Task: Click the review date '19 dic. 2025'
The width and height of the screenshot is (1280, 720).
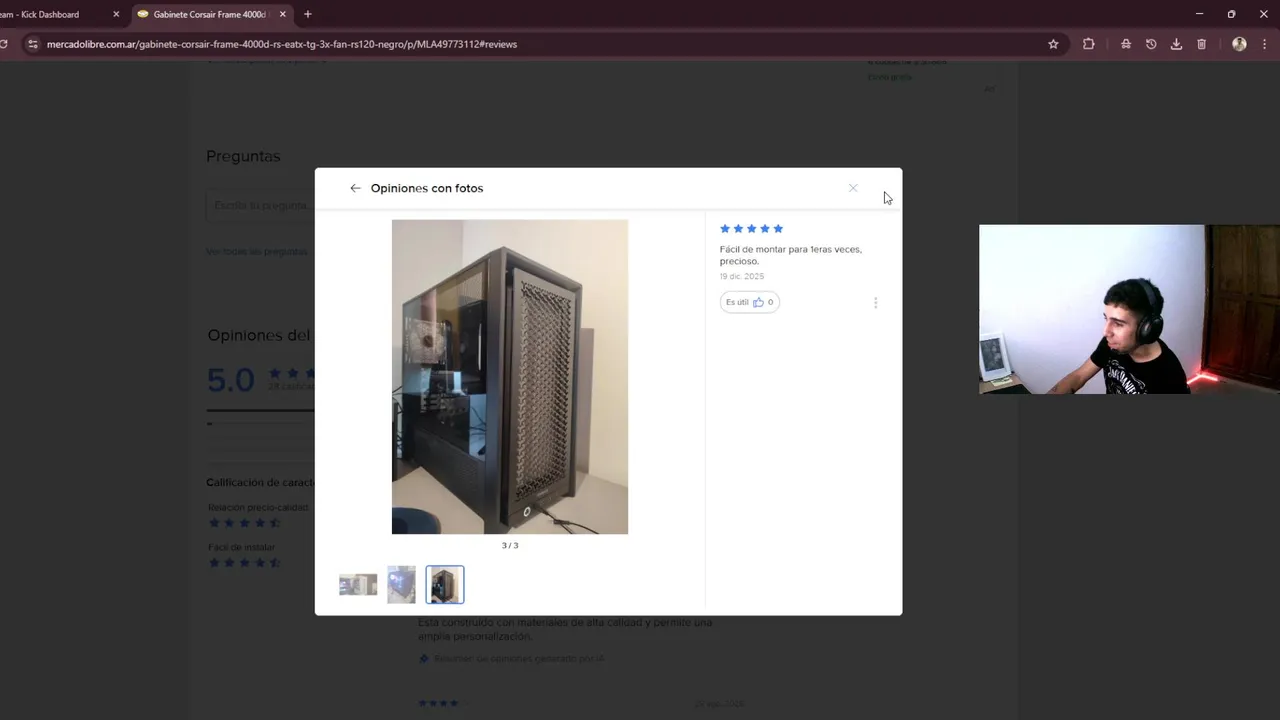Action: coord(742,276)
